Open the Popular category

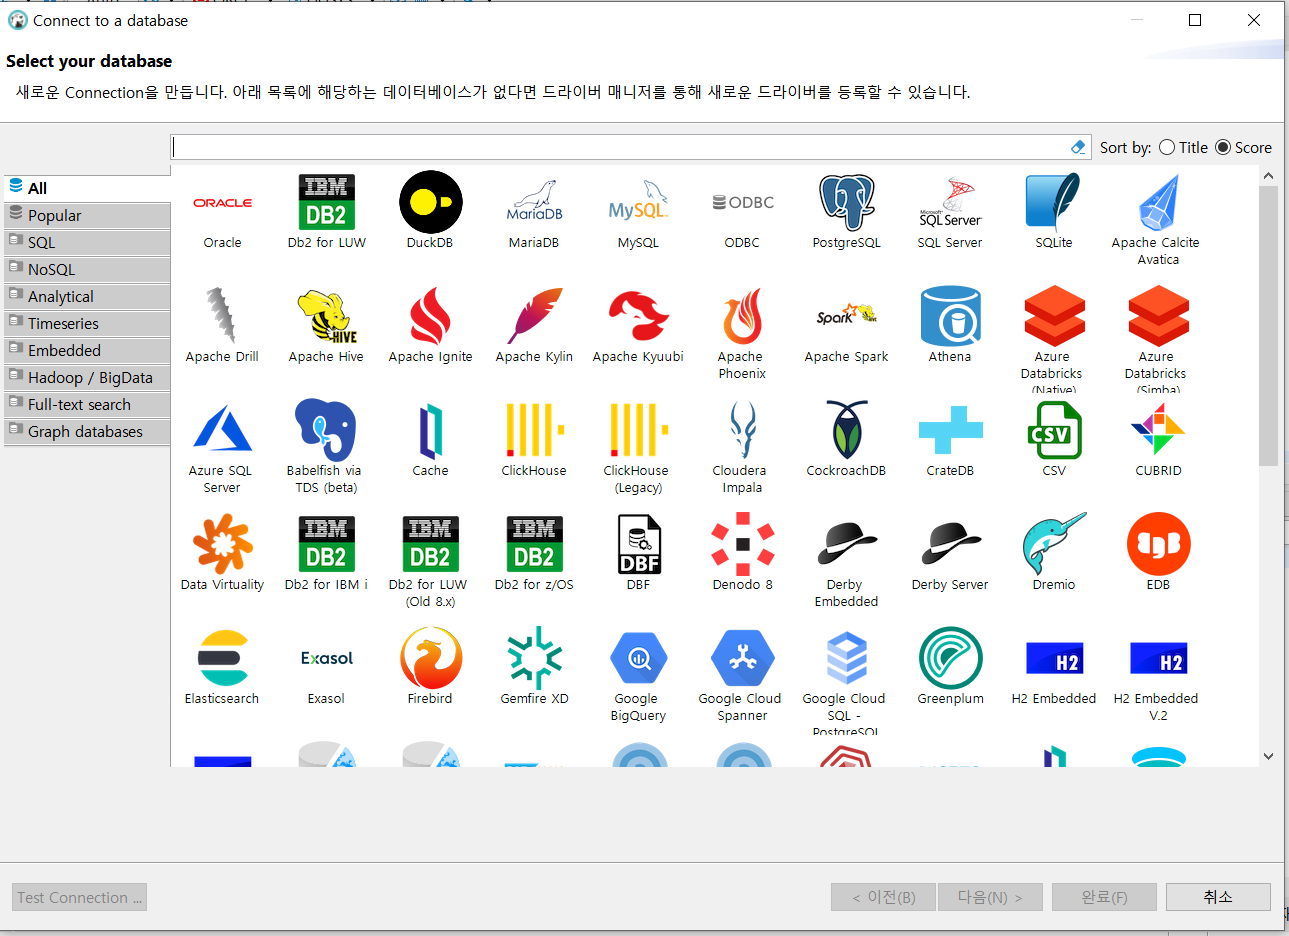(x=87, y=215)
